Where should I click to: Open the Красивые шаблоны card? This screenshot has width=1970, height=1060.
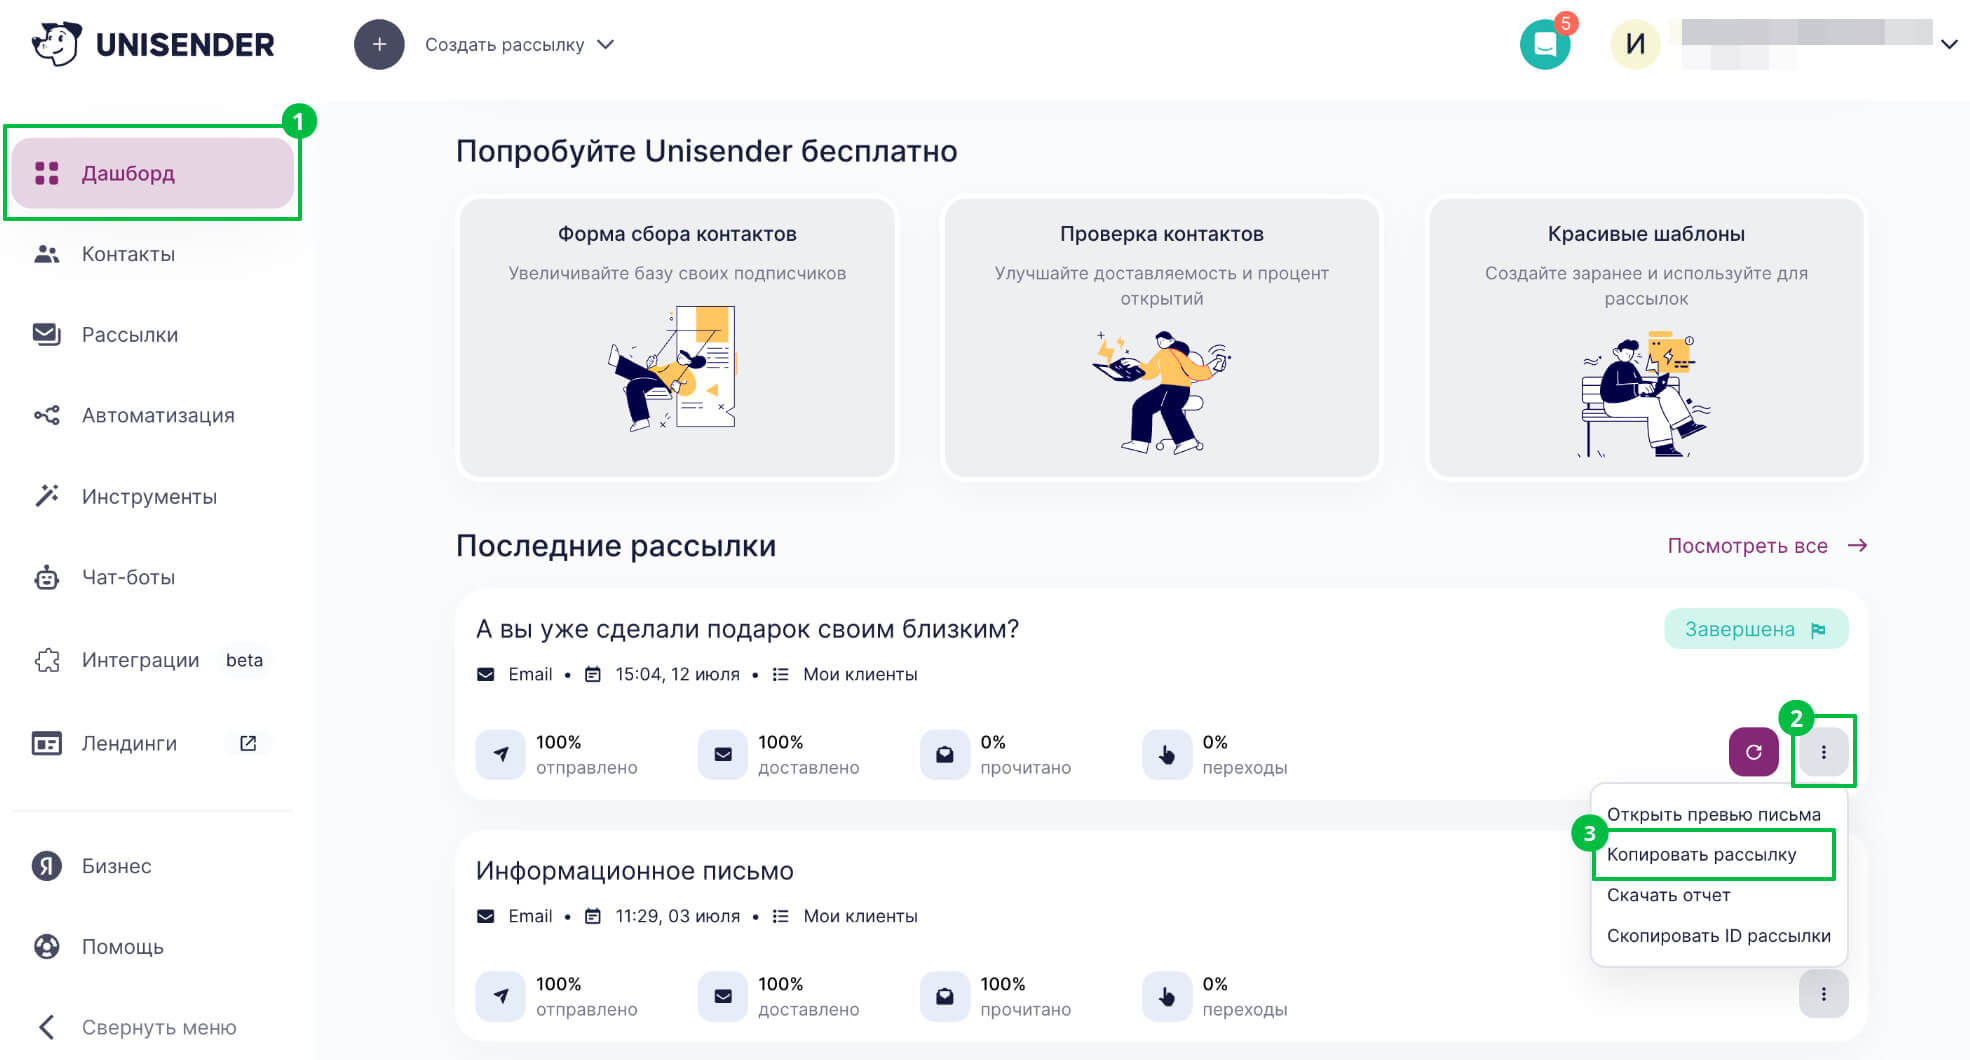1646,338
